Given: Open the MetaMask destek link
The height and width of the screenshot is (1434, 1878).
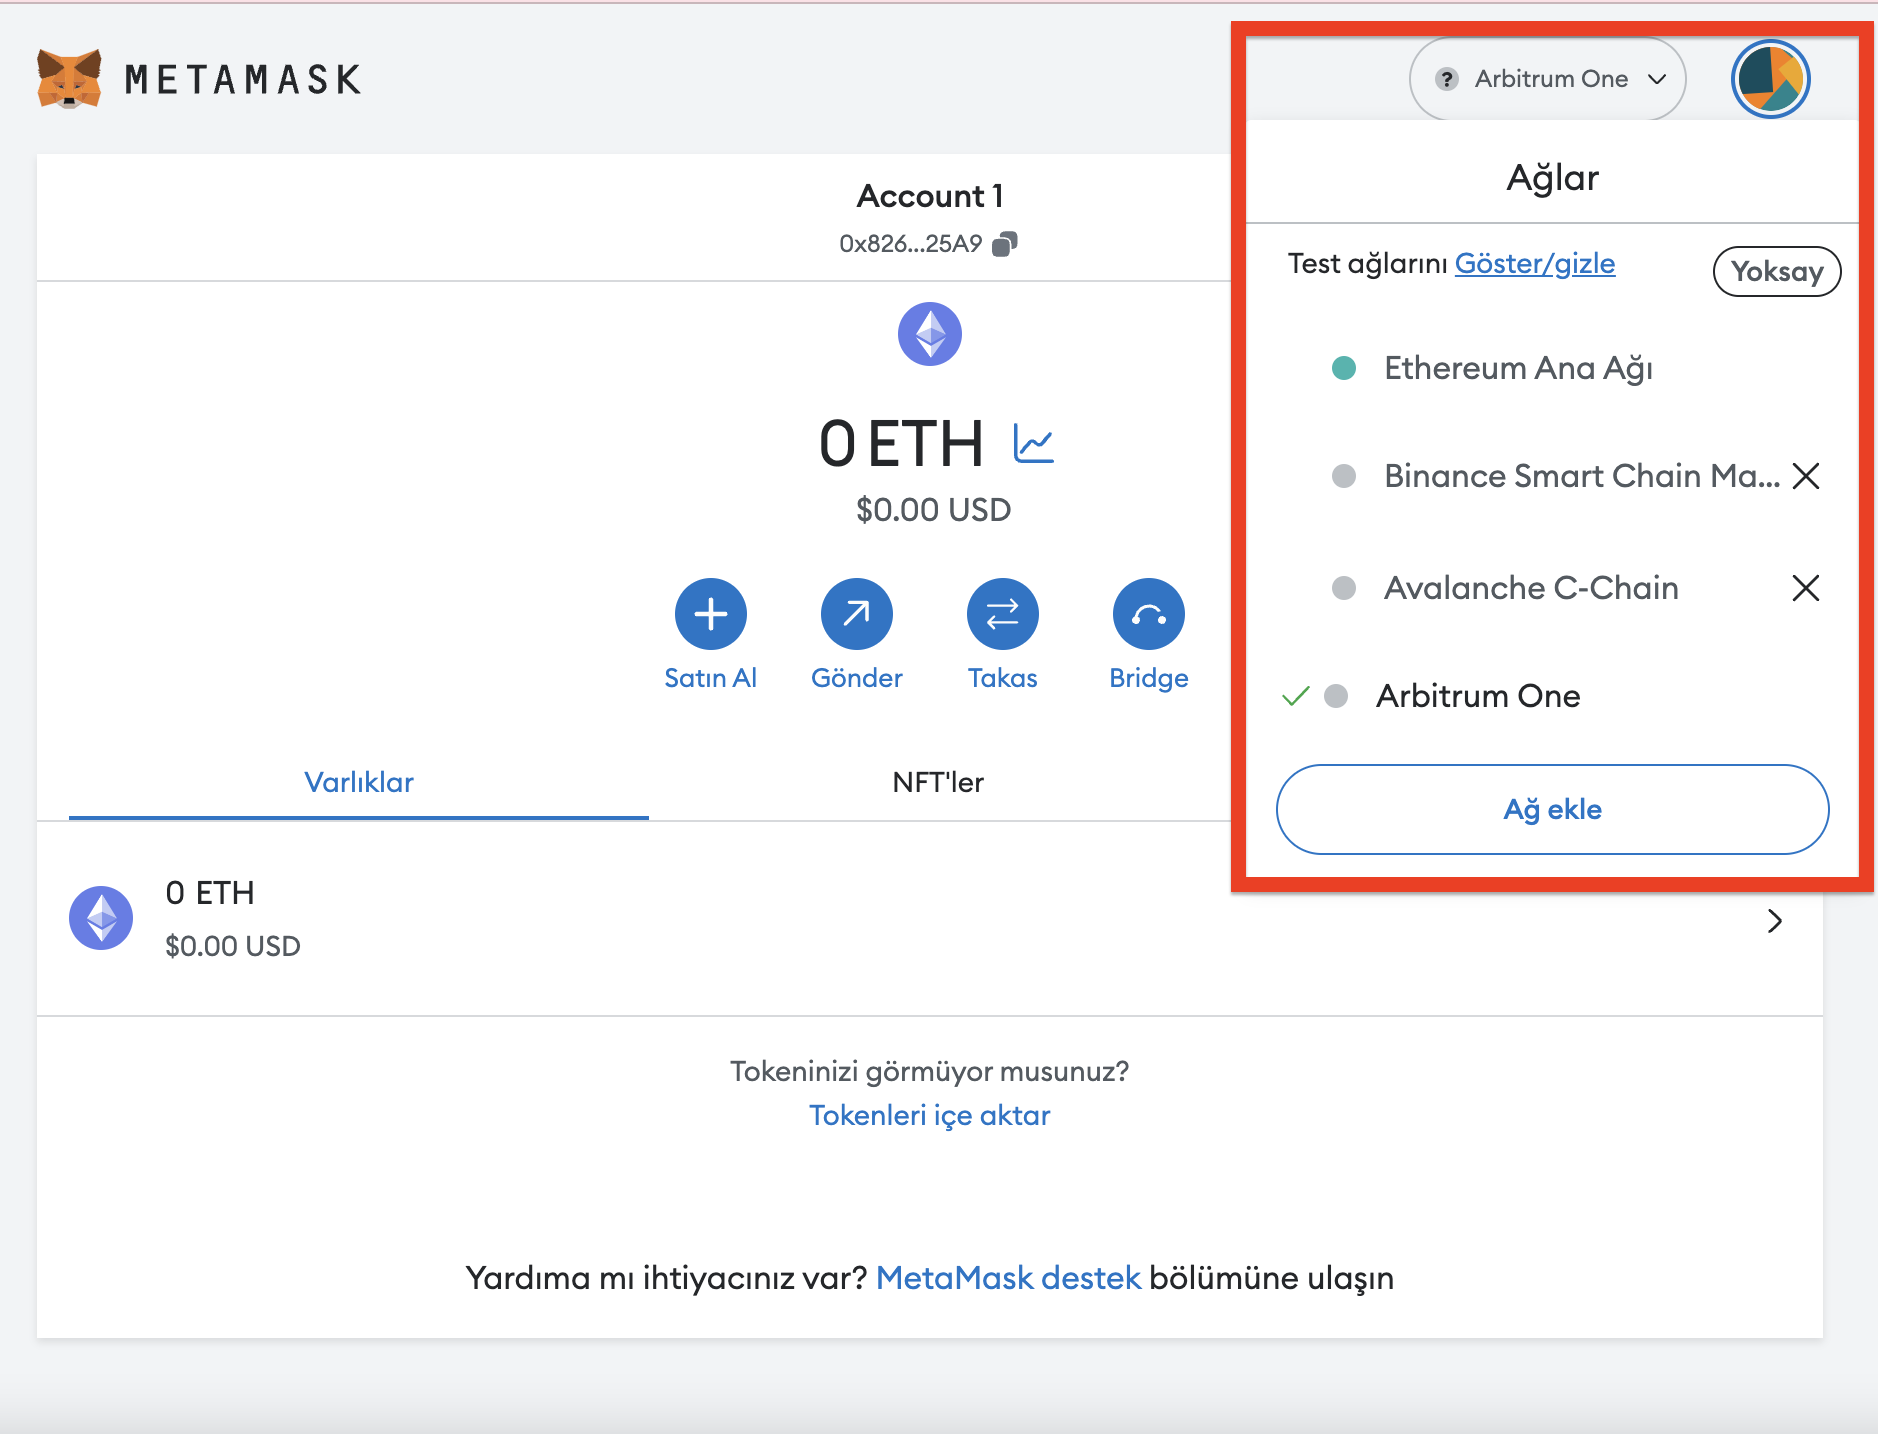Looking at the screenshot, I should pyautogui.click(x=1008, y=1278).
